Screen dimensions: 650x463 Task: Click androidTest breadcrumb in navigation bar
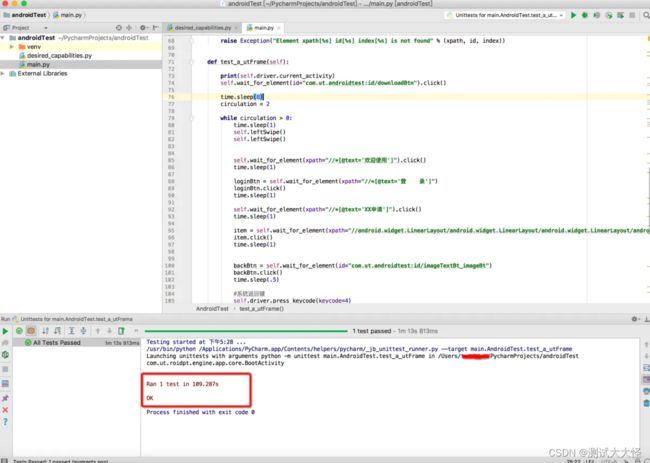coord(25,15)
